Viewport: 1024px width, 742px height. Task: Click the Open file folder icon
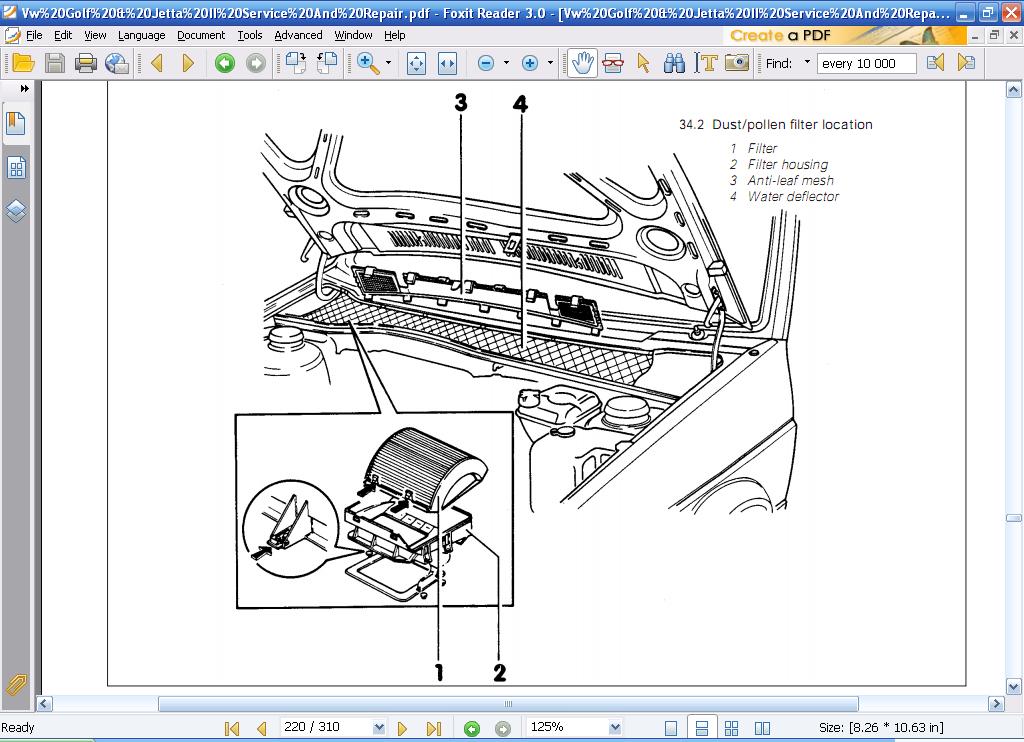click(23, 63)
